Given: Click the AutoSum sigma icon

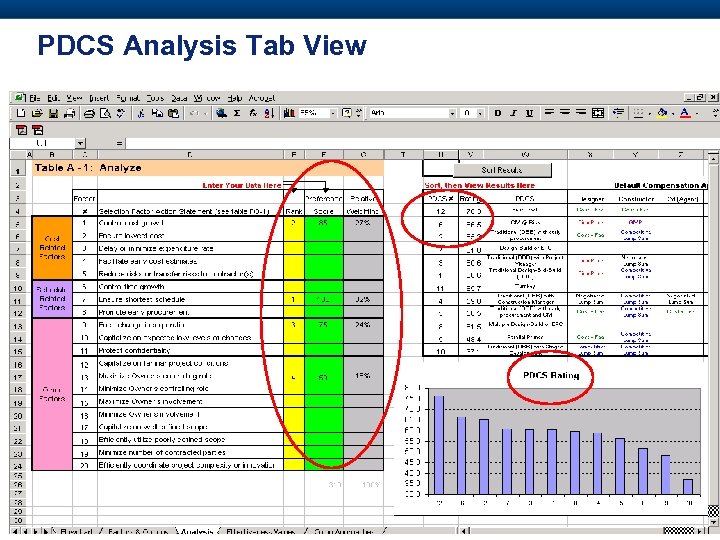Looking at the screenshot, I should click(x=237, y=113).
